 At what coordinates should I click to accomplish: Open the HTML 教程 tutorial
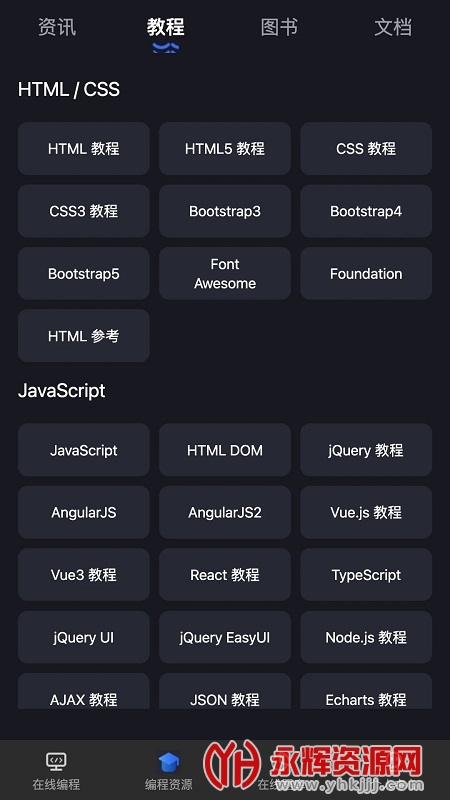(84, 148)
